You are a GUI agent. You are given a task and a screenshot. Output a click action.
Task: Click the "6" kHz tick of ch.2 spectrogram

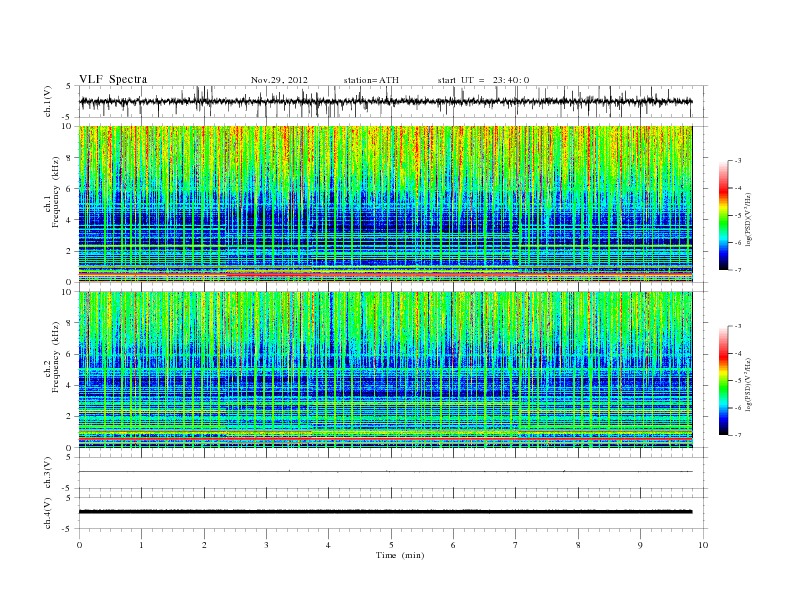(x=70, y=354)
